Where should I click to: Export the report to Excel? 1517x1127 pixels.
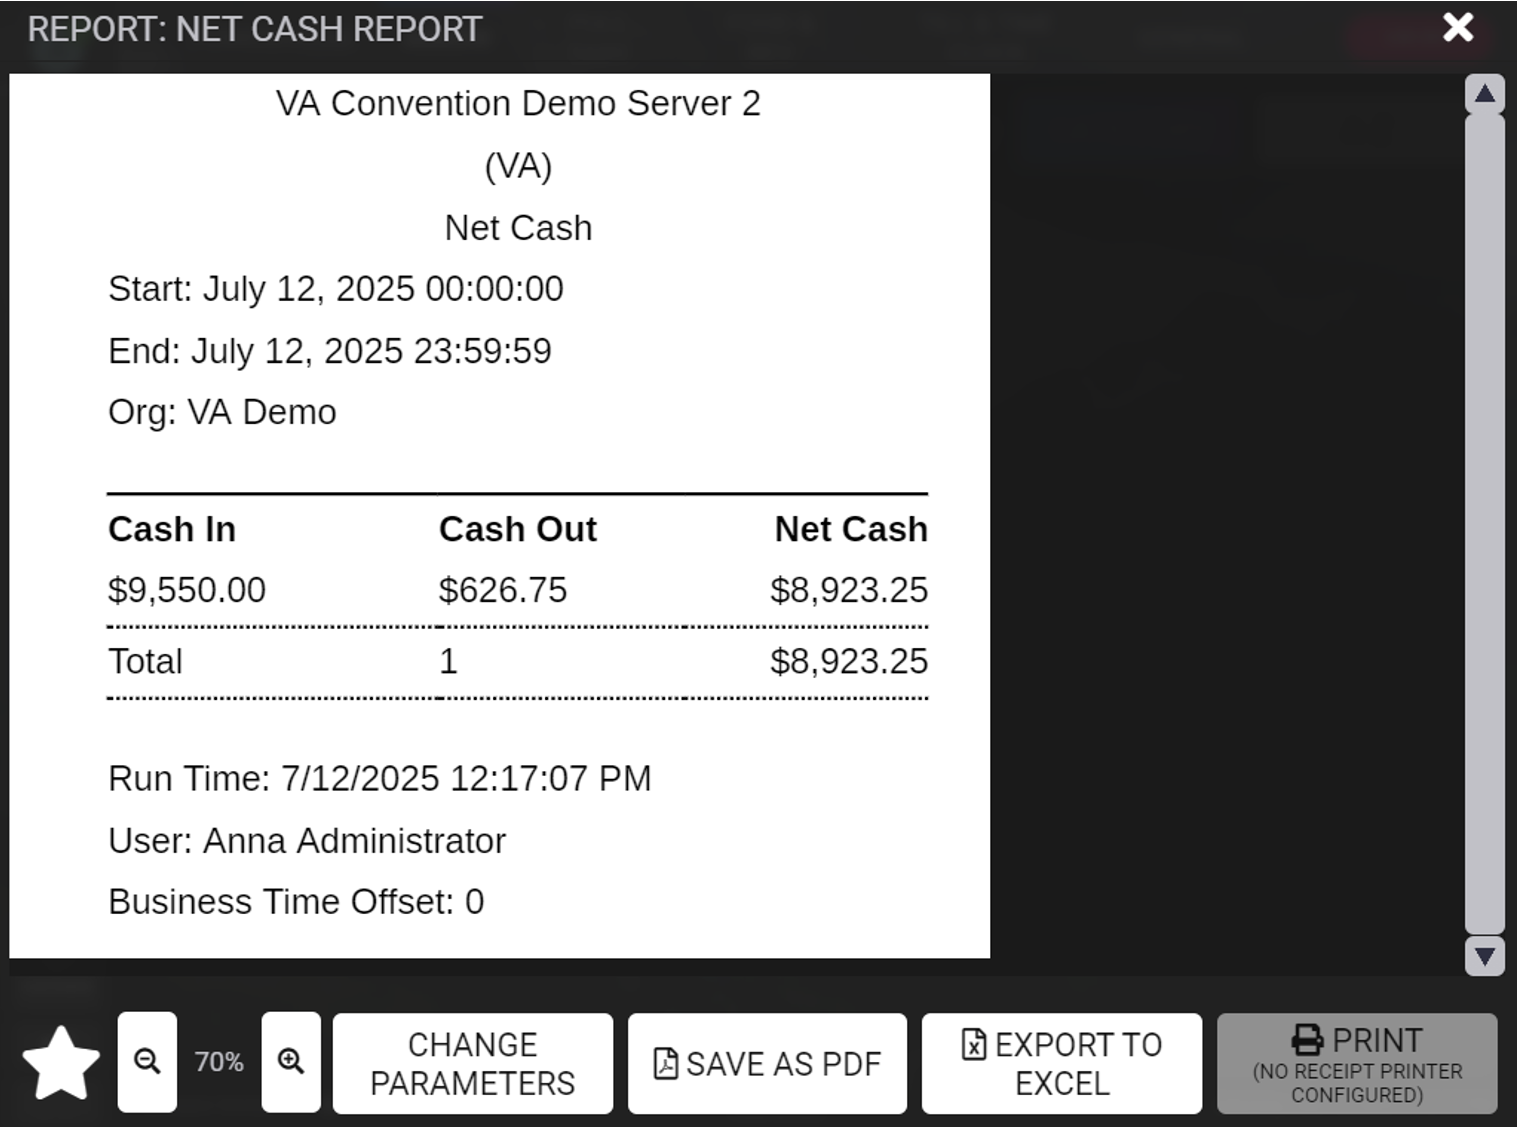pyautogui.click(x=1061, y=1063)
